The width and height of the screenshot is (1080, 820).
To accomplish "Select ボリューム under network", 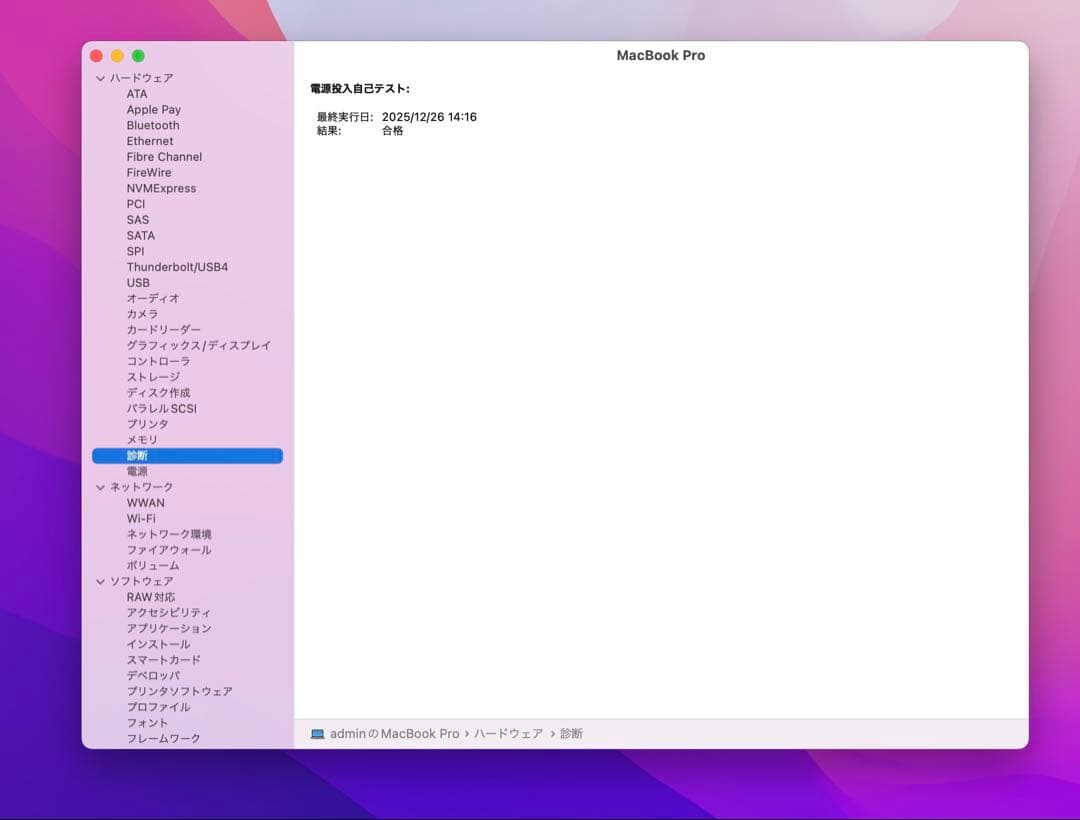I will tap(153, 566).
